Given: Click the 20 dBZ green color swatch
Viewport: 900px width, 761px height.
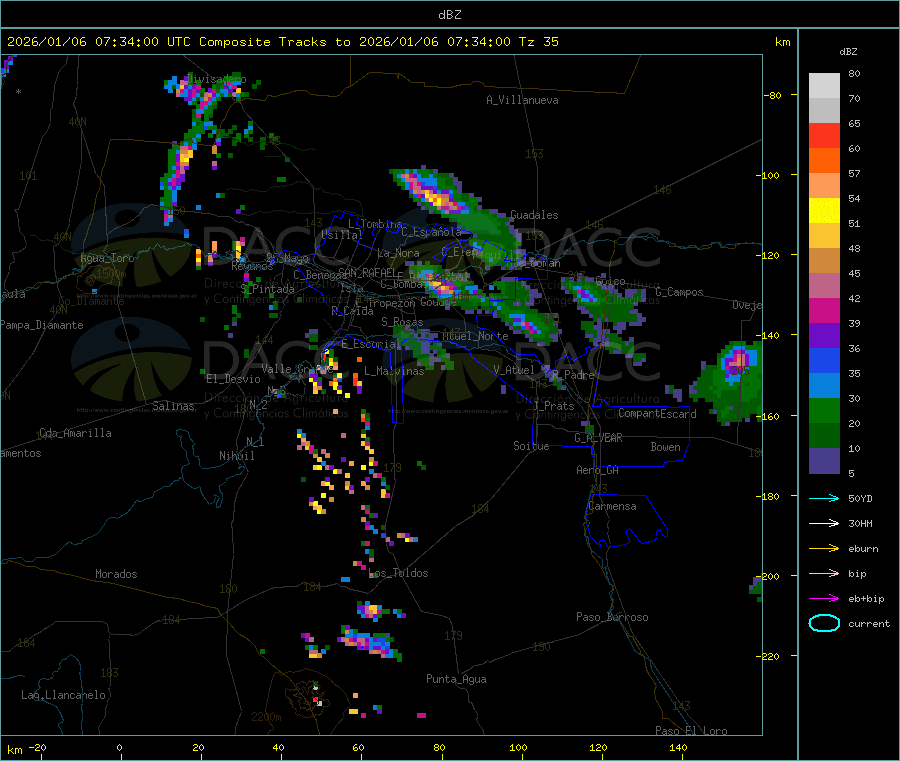Looking at the screenshot, I should point(824,410).
